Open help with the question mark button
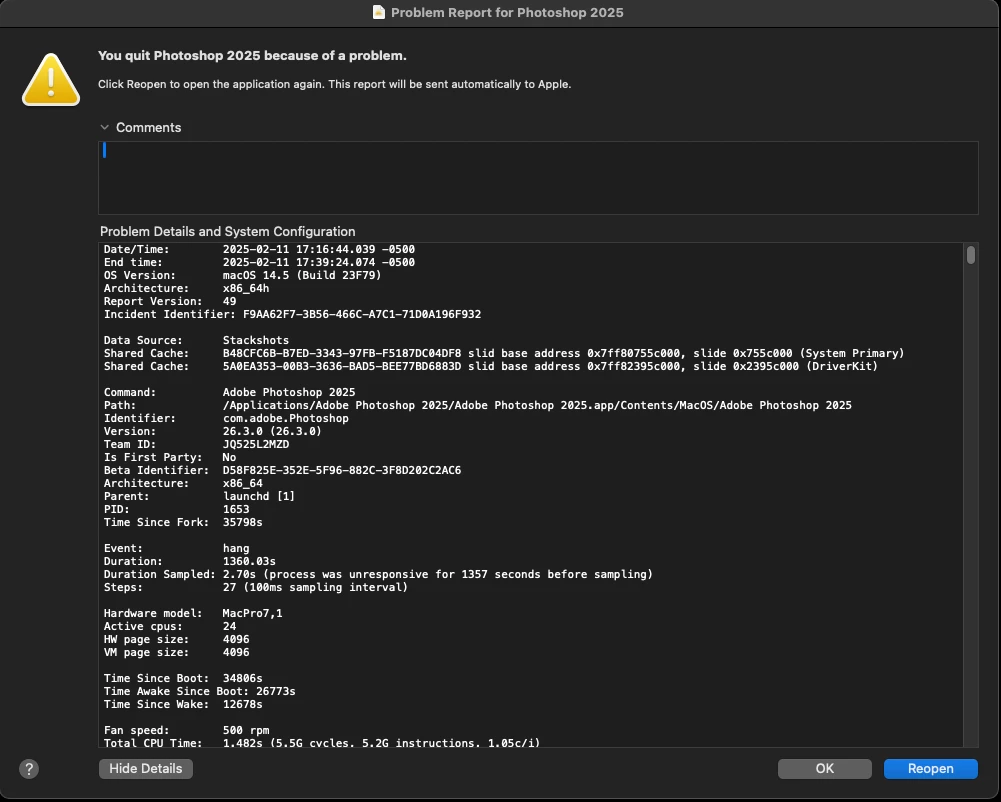Viewport: 1001px width, 802px height. point(29,769)
